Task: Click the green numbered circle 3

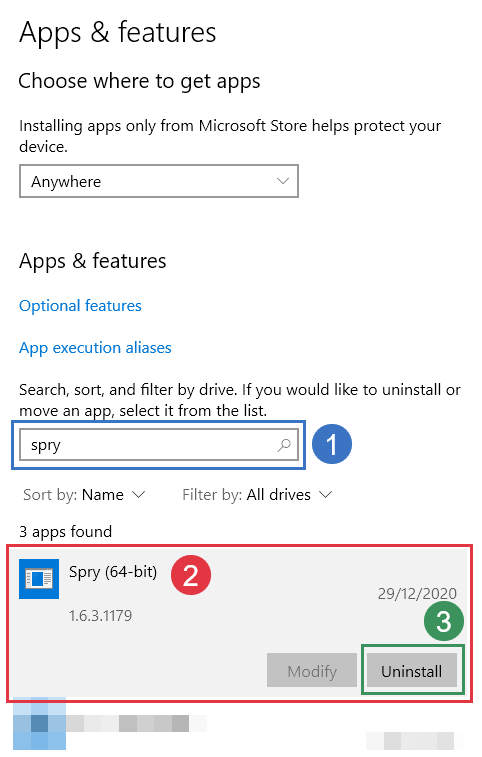Action: point(444,621)
